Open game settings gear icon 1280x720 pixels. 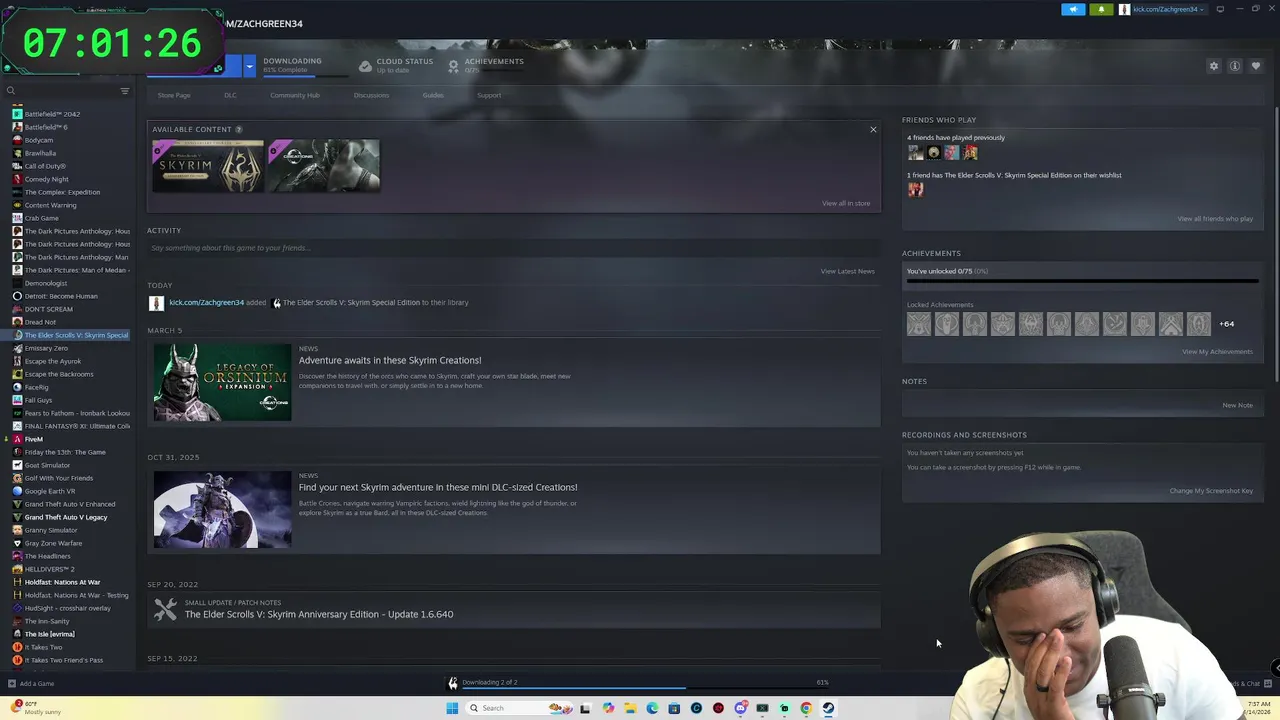click(x=1214, y=66)
